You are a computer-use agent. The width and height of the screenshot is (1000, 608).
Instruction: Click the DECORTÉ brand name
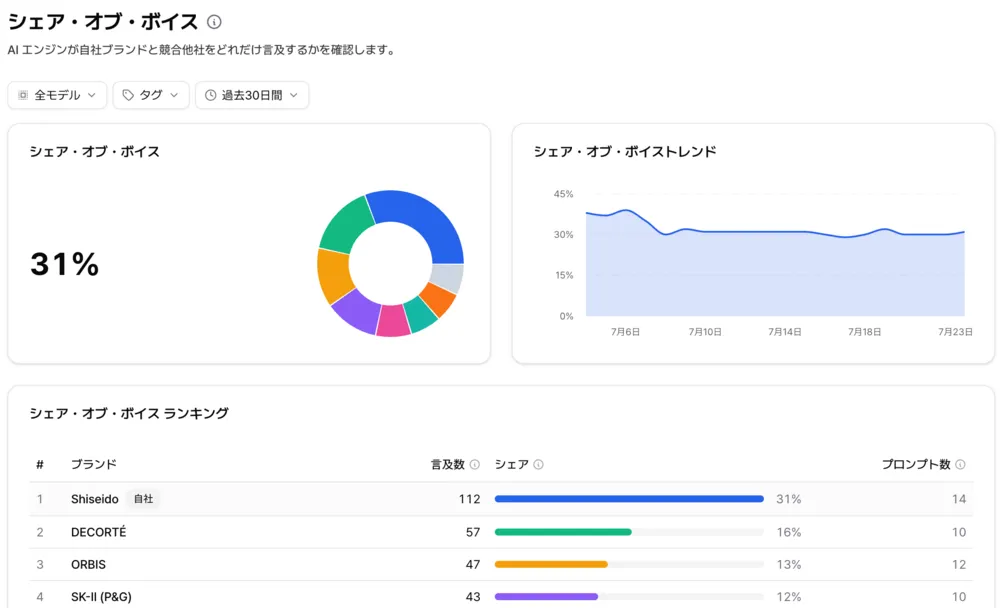pos(98,532)
